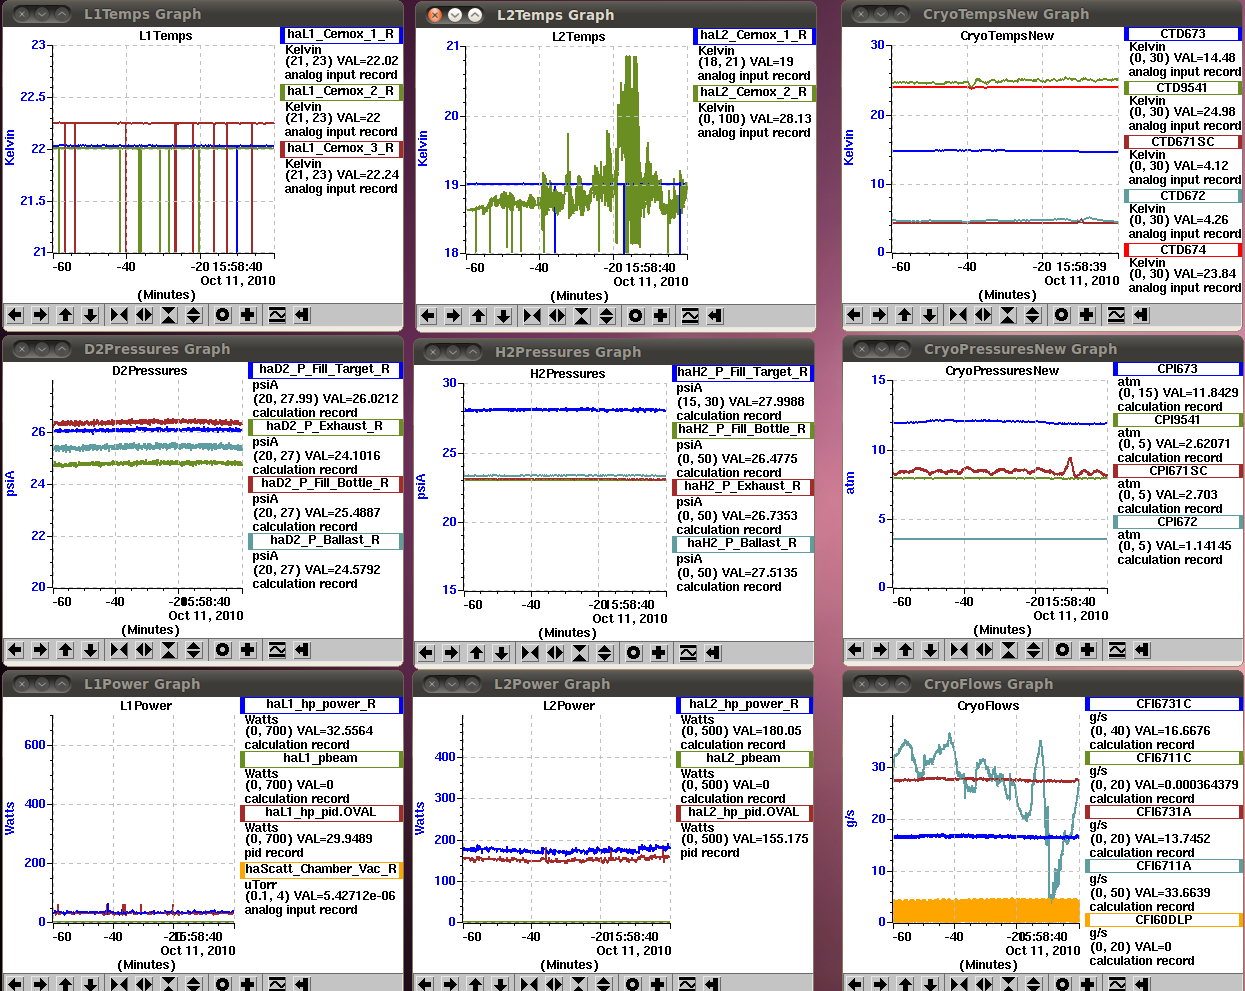This screenshot has height=991, width=1245.
Task: Select CPI673 curve legend label
Action: pyautogui.click(x=1178, y=369)
